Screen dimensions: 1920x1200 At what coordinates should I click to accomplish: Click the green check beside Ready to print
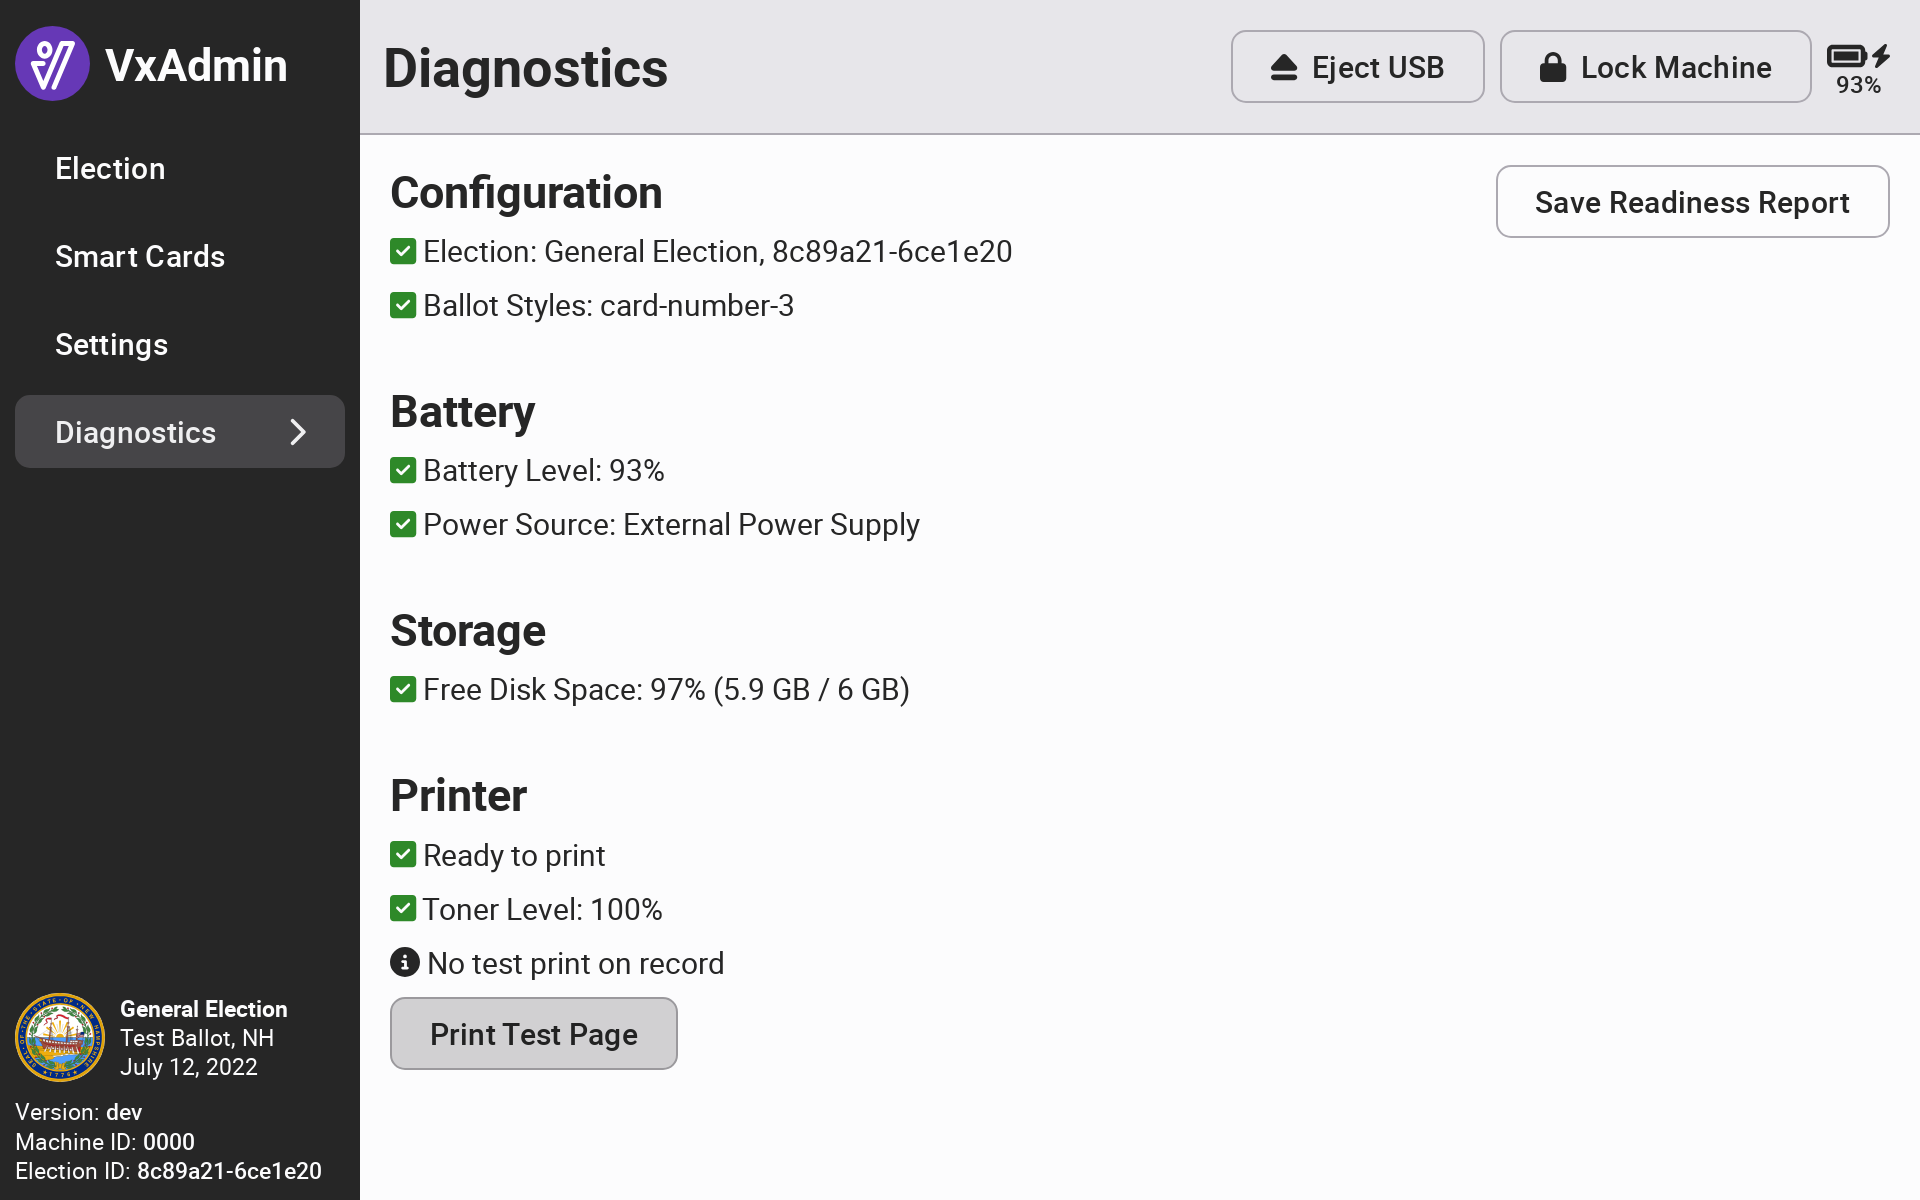tap(403, 854)
